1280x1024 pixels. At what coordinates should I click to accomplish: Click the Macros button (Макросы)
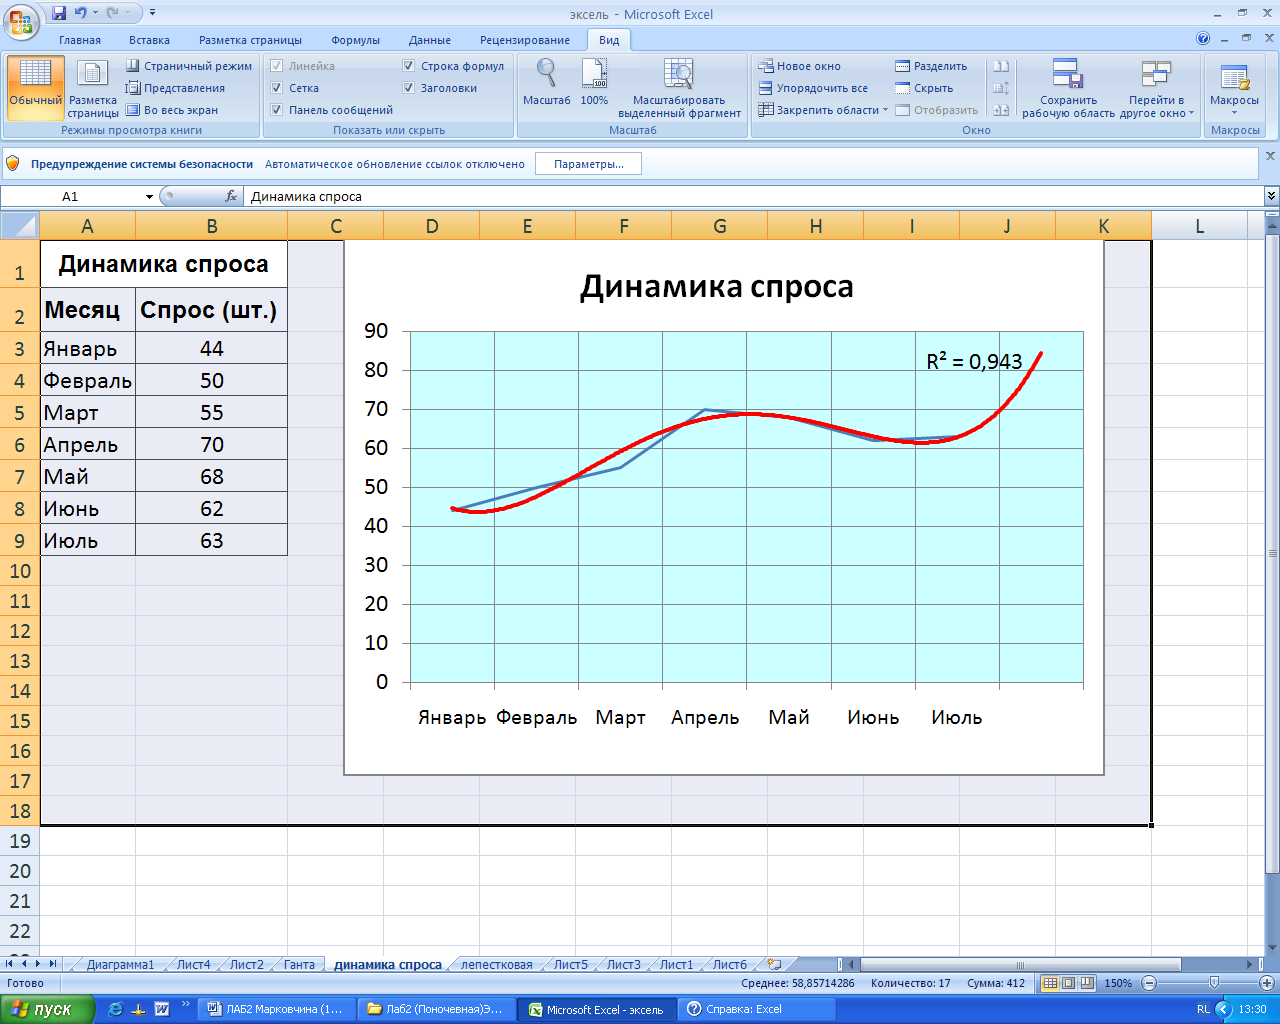pos(1234,88)
